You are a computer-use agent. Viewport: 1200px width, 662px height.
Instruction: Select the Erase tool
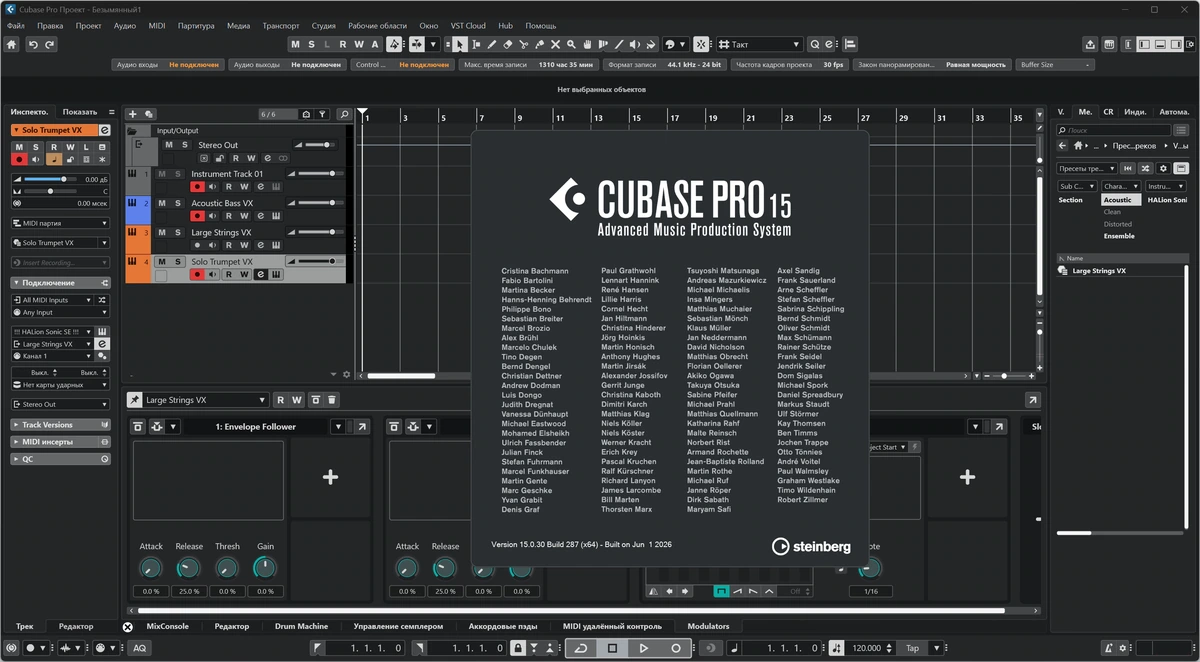tap(507, 44)
